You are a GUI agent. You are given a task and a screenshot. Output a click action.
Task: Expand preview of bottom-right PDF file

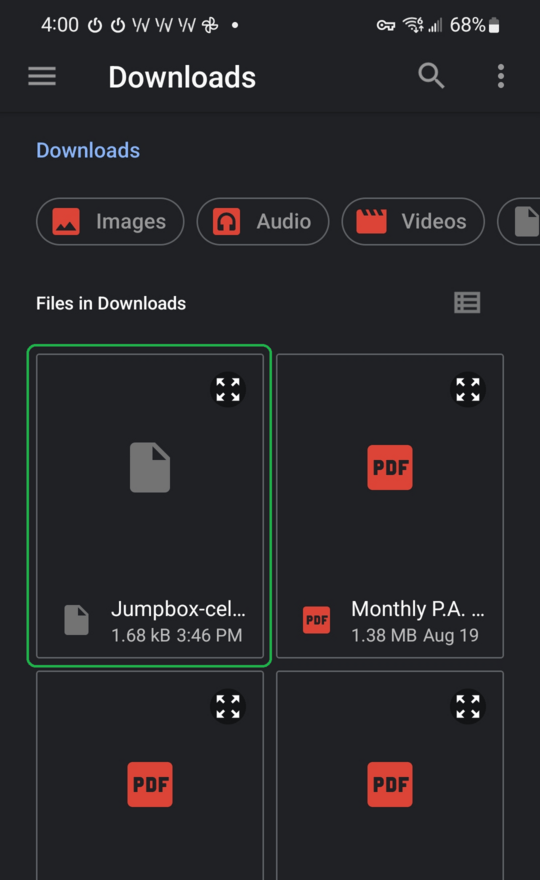[468, 706]
